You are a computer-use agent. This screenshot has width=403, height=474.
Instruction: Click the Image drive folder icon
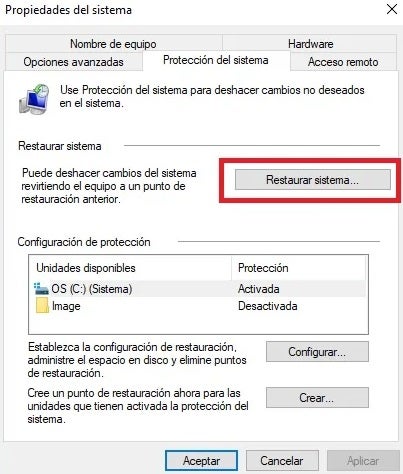[x=42, y=306]
